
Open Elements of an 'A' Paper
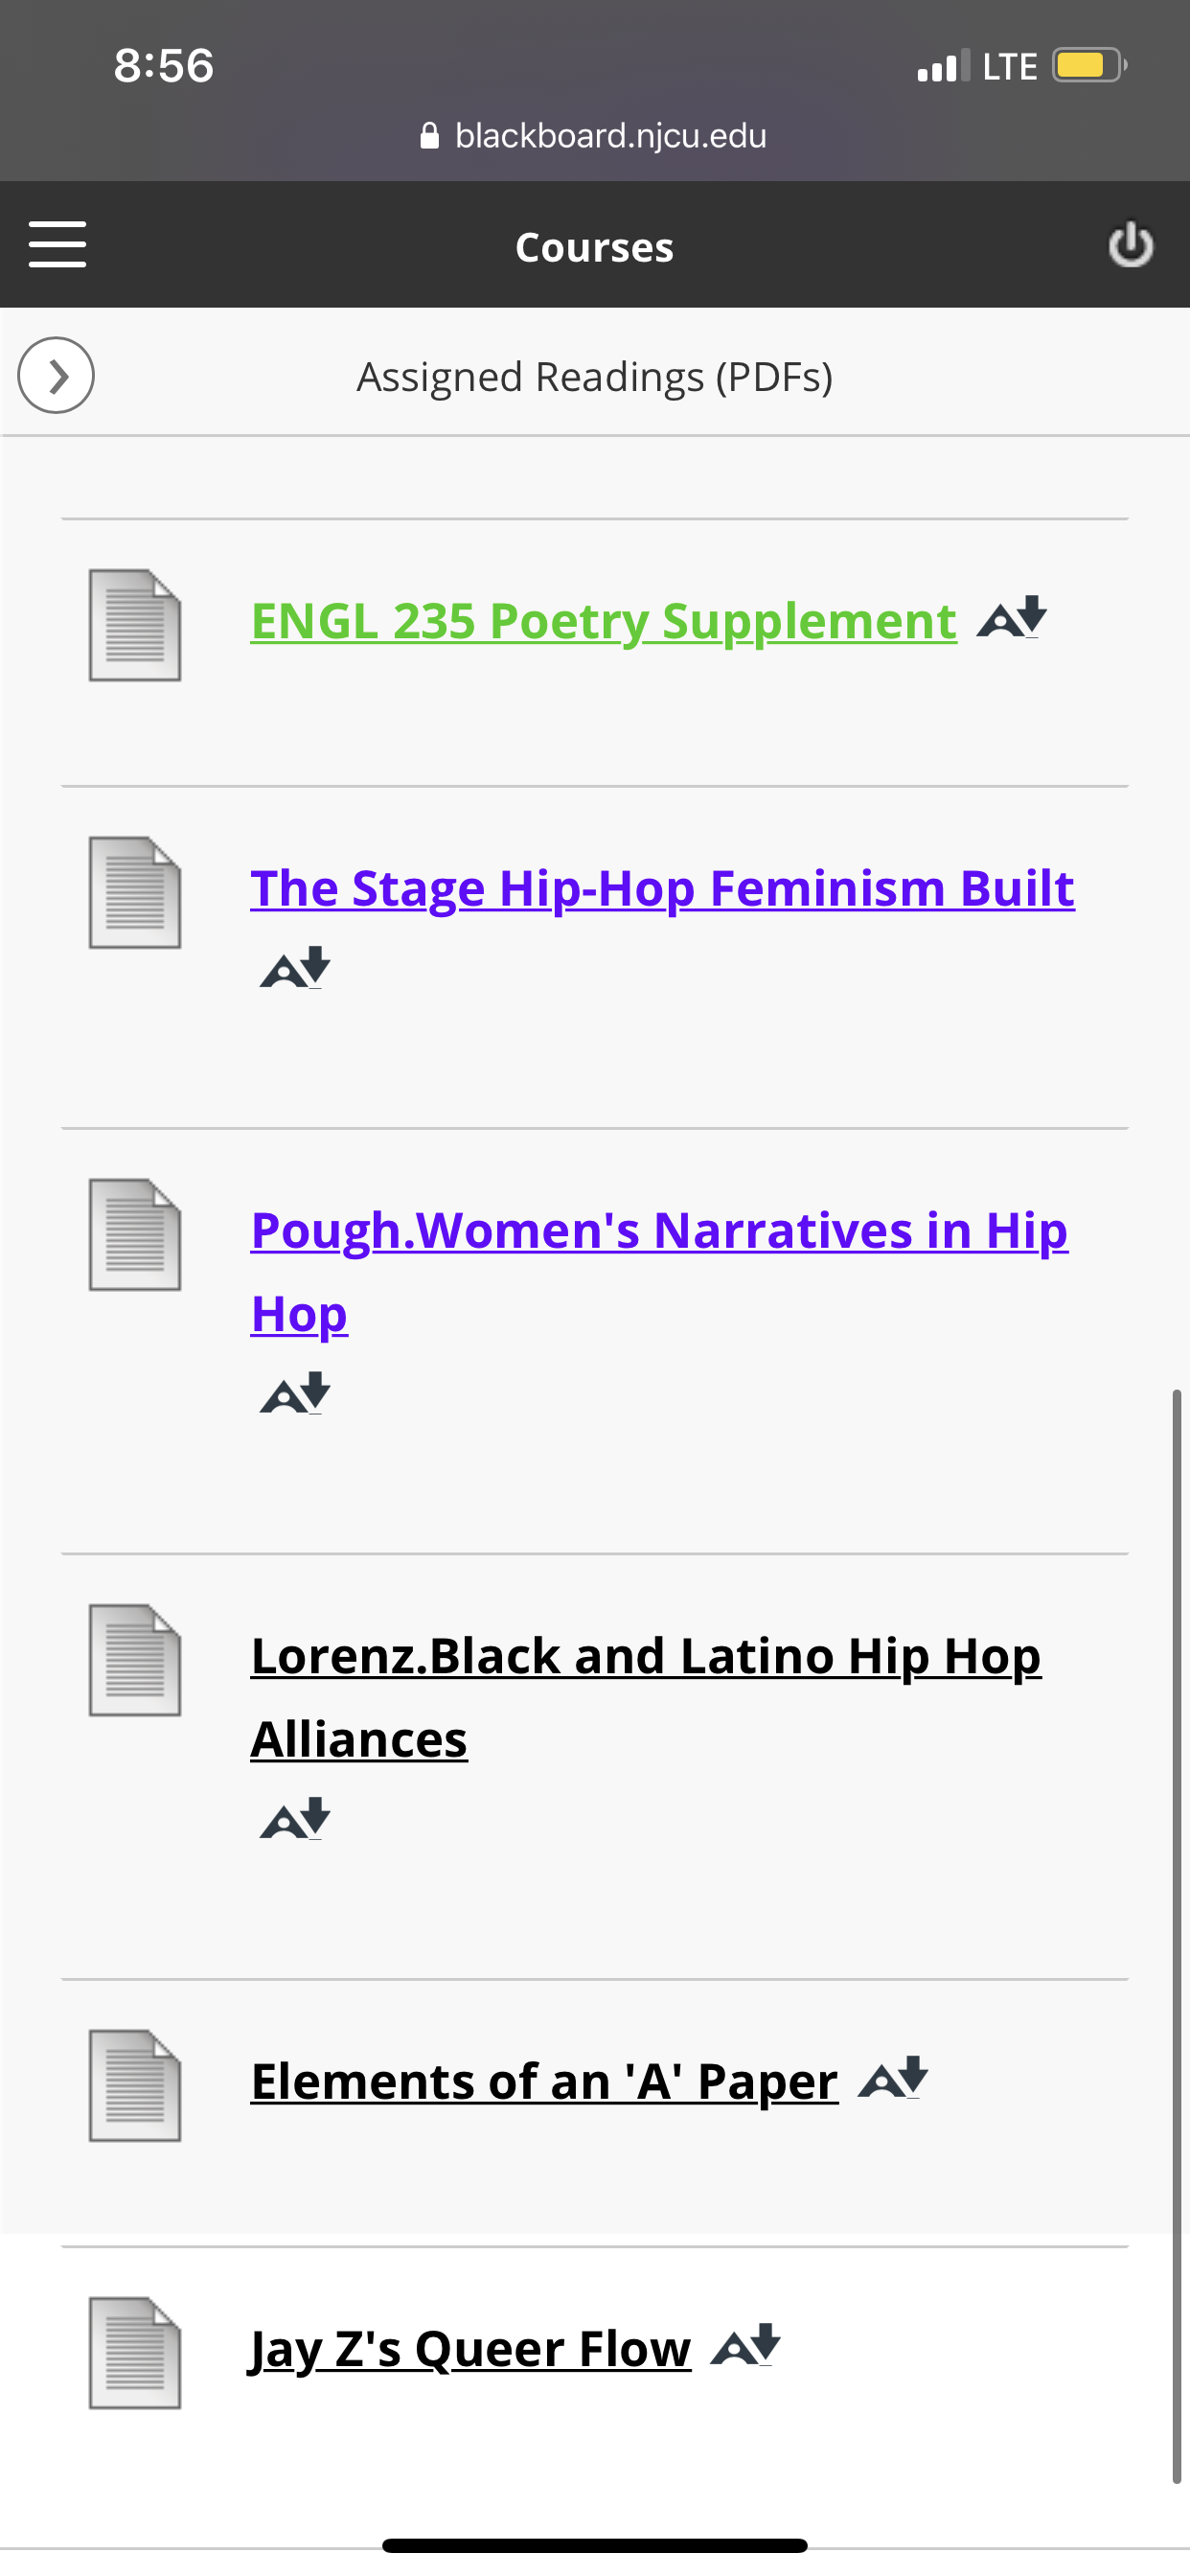coord(544,2082)
